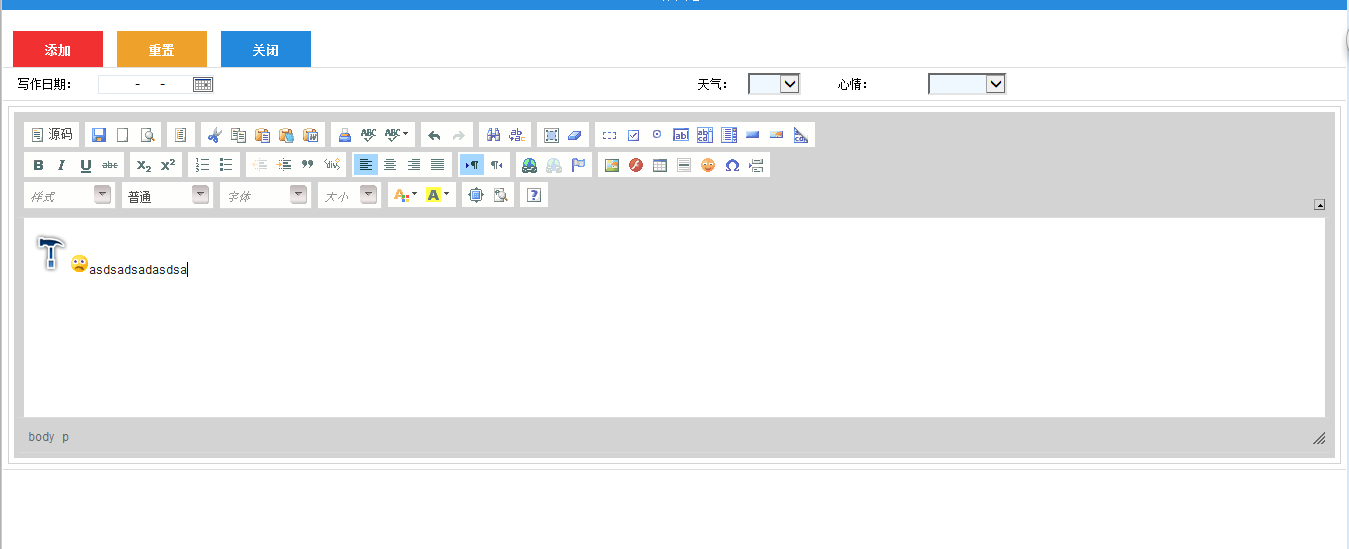1349x549 pixels.
Task: Open the 普通 paragraph format dropdown
Action: click(167, 195)
